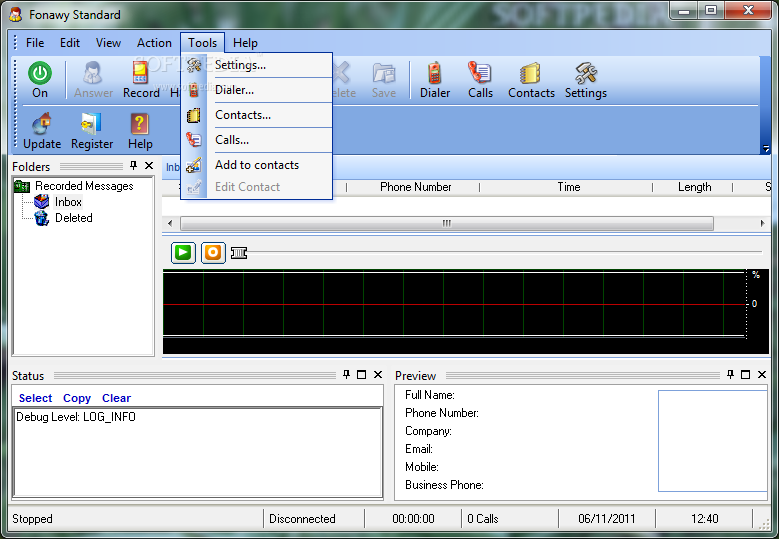Open the Help menu in menu bar
This screenshot has height=539, width=779.
pyautogui.click(x=245, y=43)
